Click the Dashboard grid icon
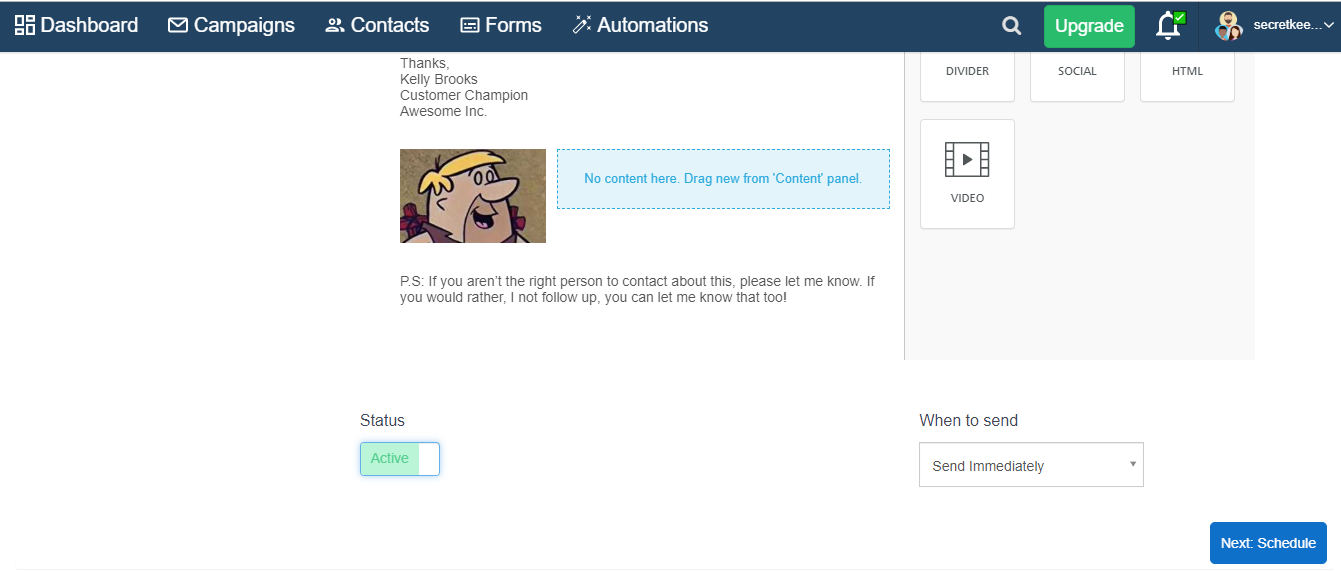This screenshot has height=572, width=1341. [x=25, y=25]
